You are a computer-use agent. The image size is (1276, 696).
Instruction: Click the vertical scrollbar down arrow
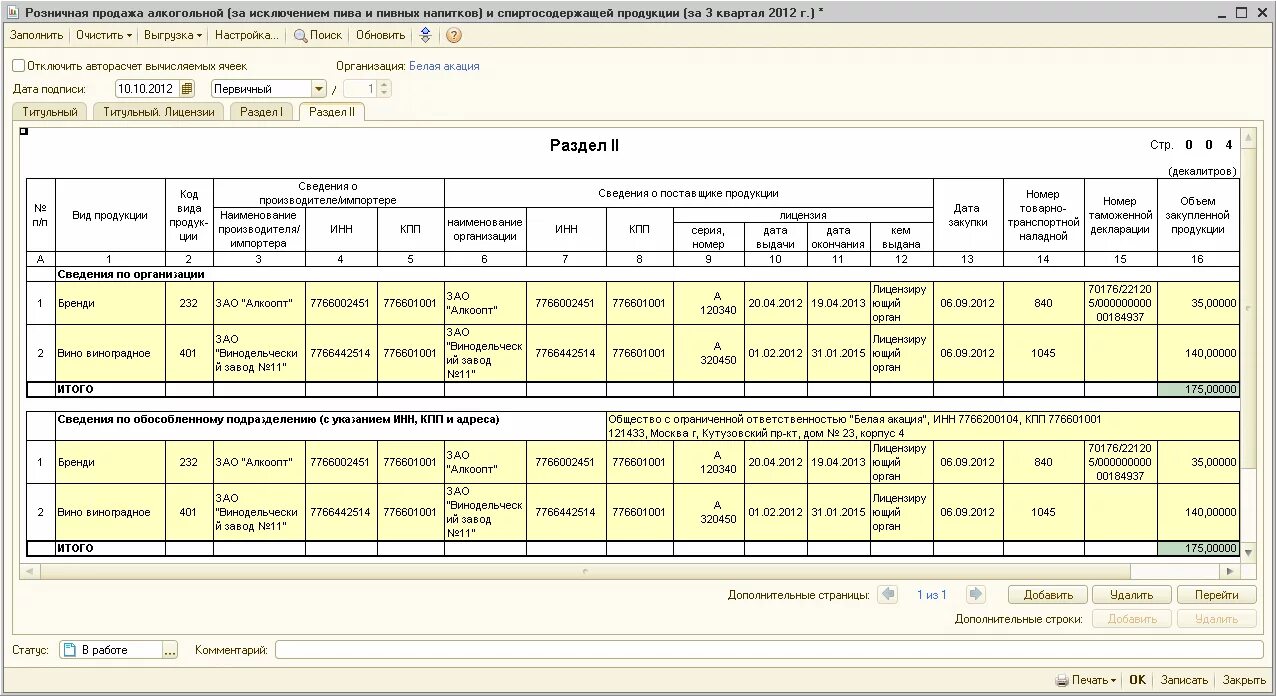1247,551
